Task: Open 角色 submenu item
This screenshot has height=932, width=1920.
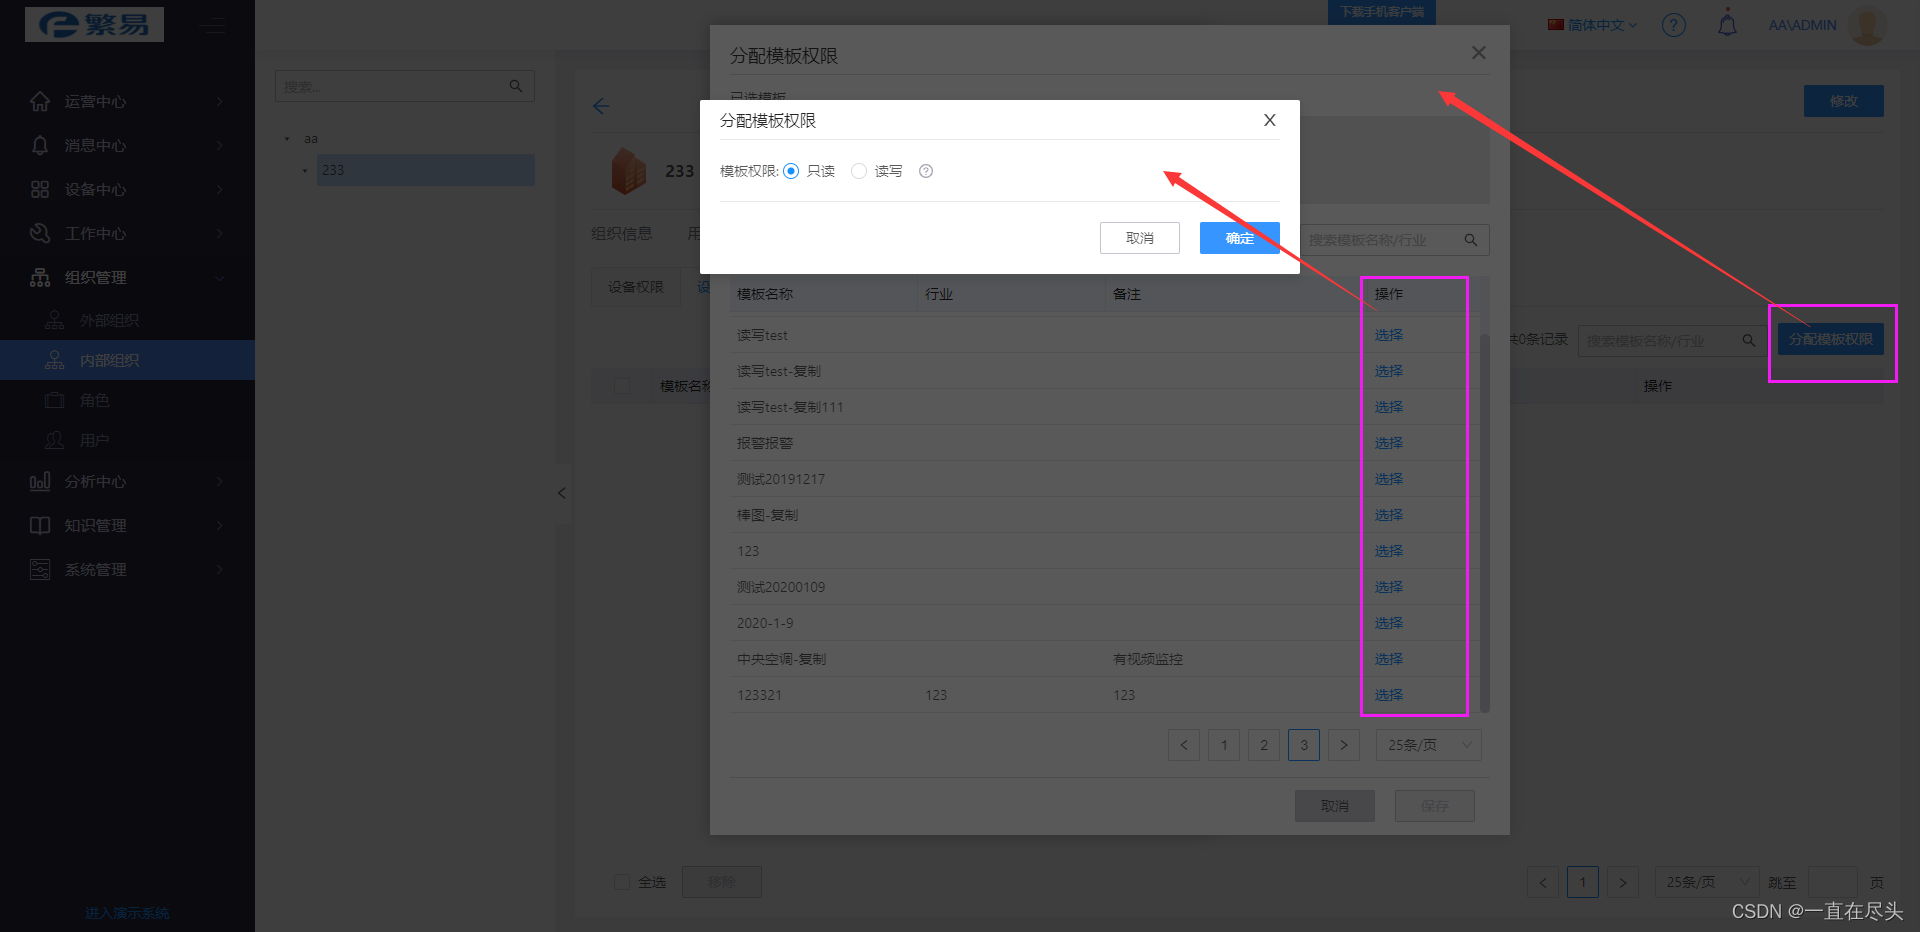Action: 127,400
